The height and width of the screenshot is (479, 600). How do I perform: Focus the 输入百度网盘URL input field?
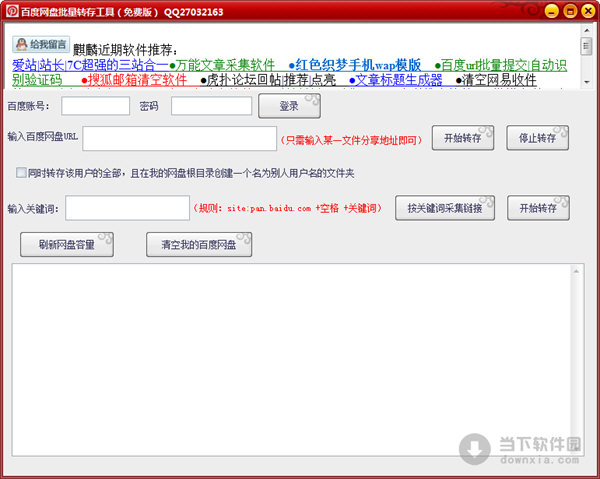[179, 138]
